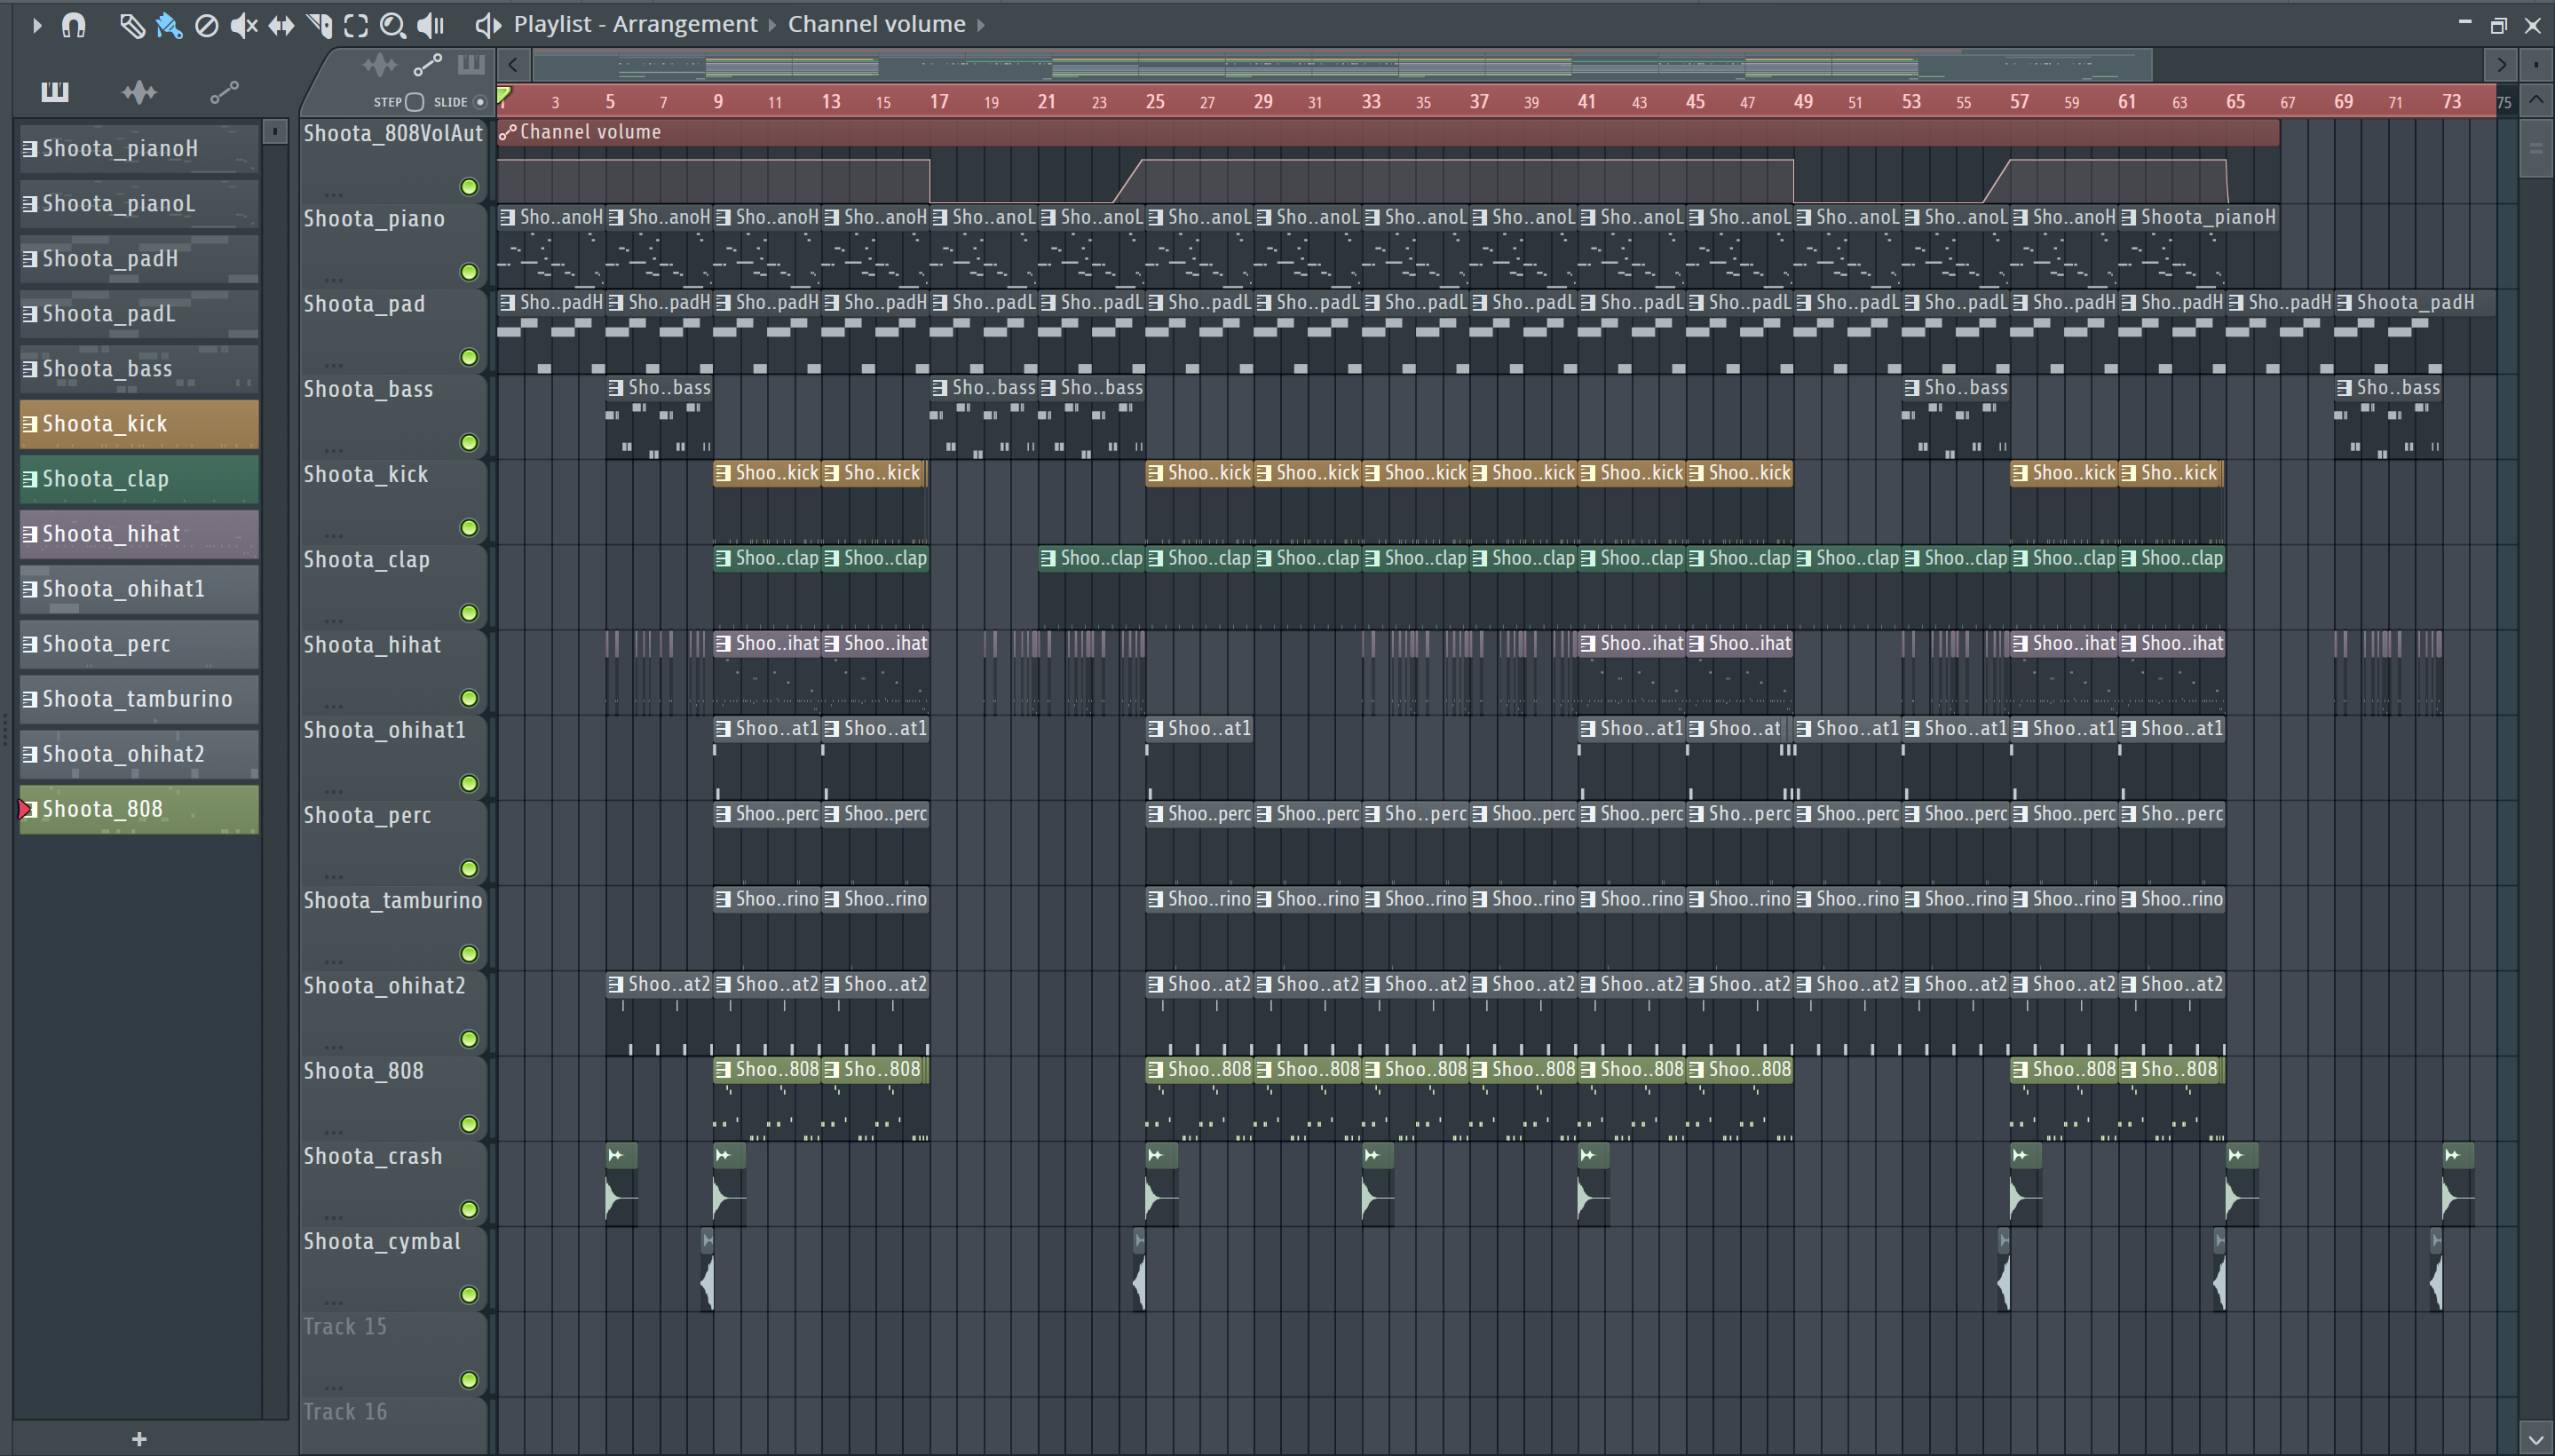Toggle the magnet snap-to-grid button
Viewport: 2555px width, 1456px height.
click(73, 25)
